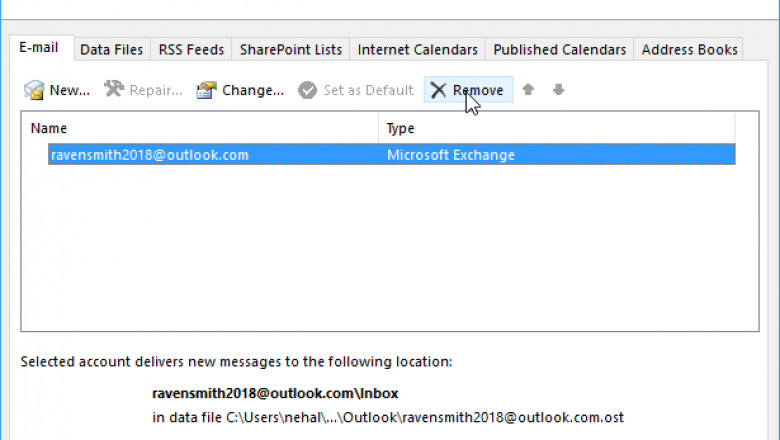The height and width of the screenshot is (440, 780).
Task: Click the Change account icon
Action: point(206,90)
